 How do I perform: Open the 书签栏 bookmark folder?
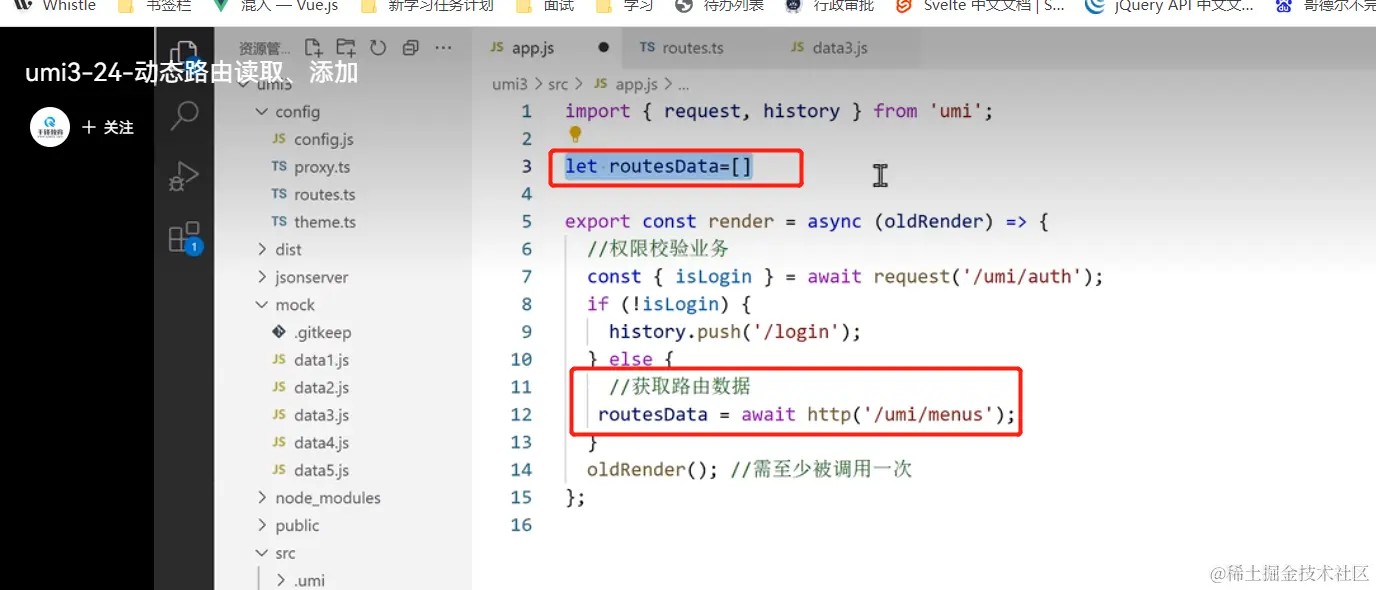coord(155,6)
